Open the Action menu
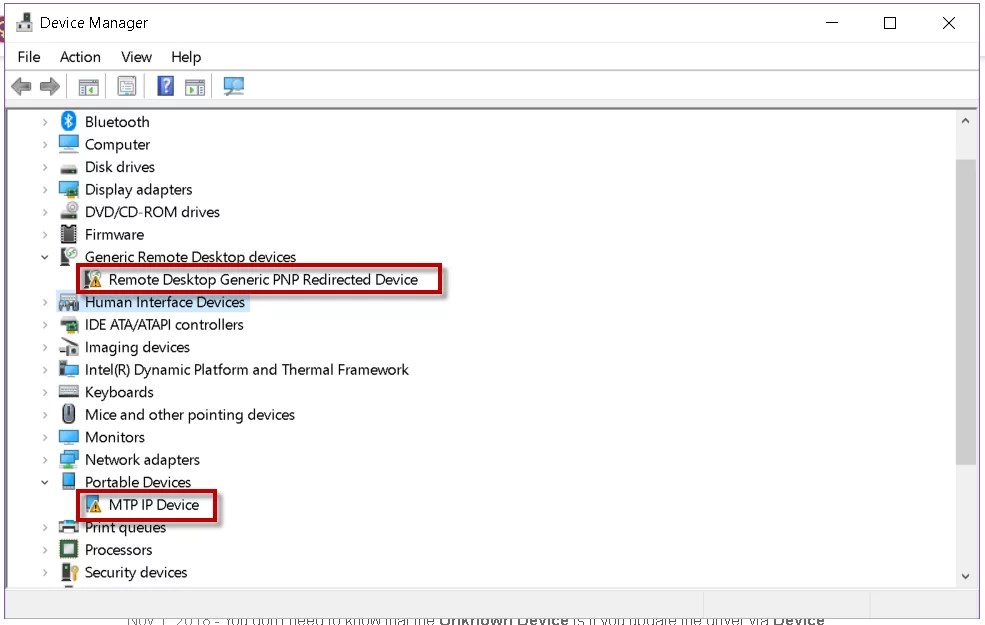 coord(80,57)
